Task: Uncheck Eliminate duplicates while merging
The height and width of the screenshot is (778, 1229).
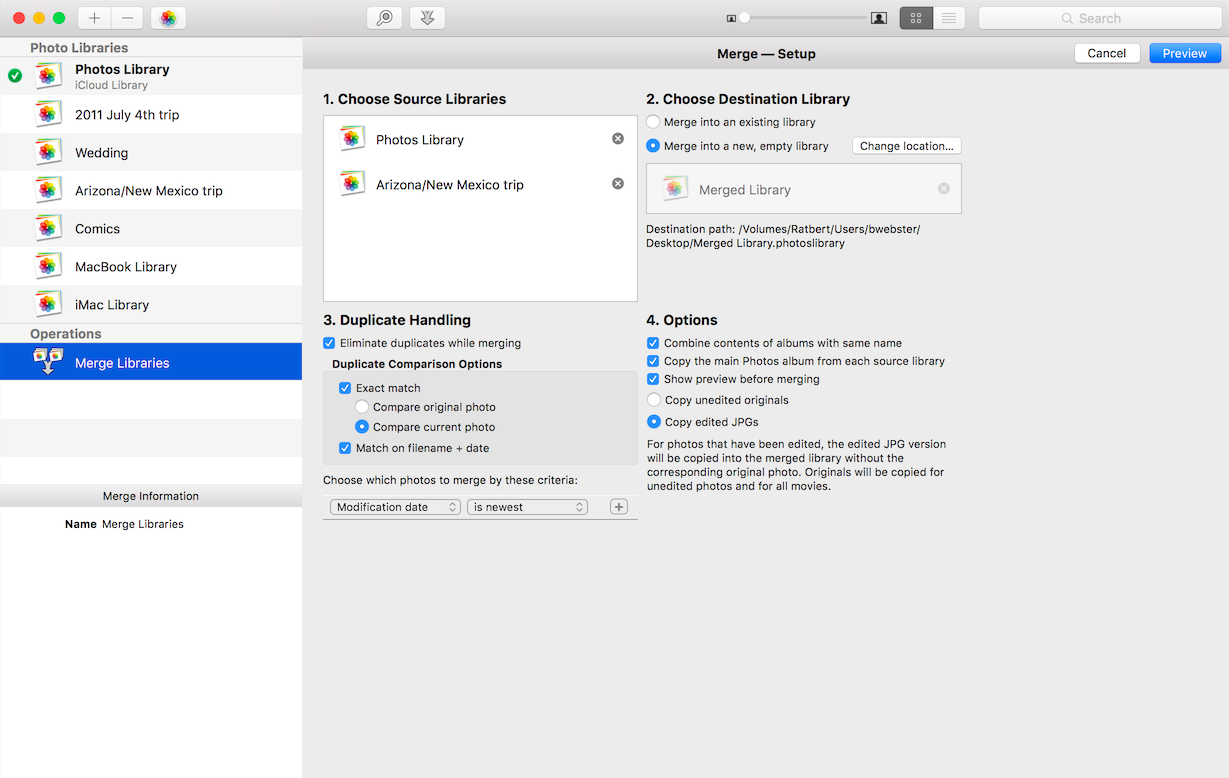Action: click(330, 343)
